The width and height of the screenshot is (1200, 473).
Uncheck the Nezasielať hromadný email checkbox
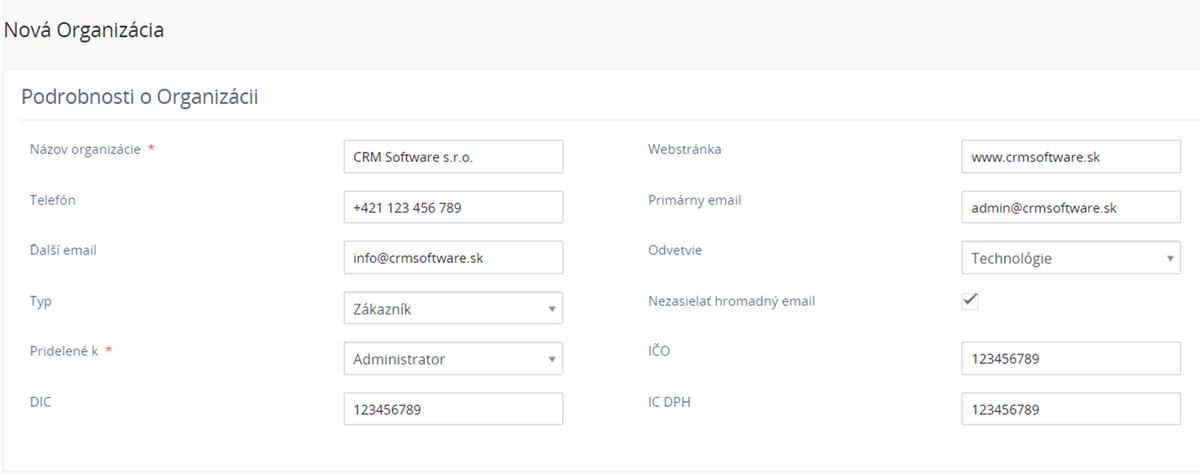point(969,300)
